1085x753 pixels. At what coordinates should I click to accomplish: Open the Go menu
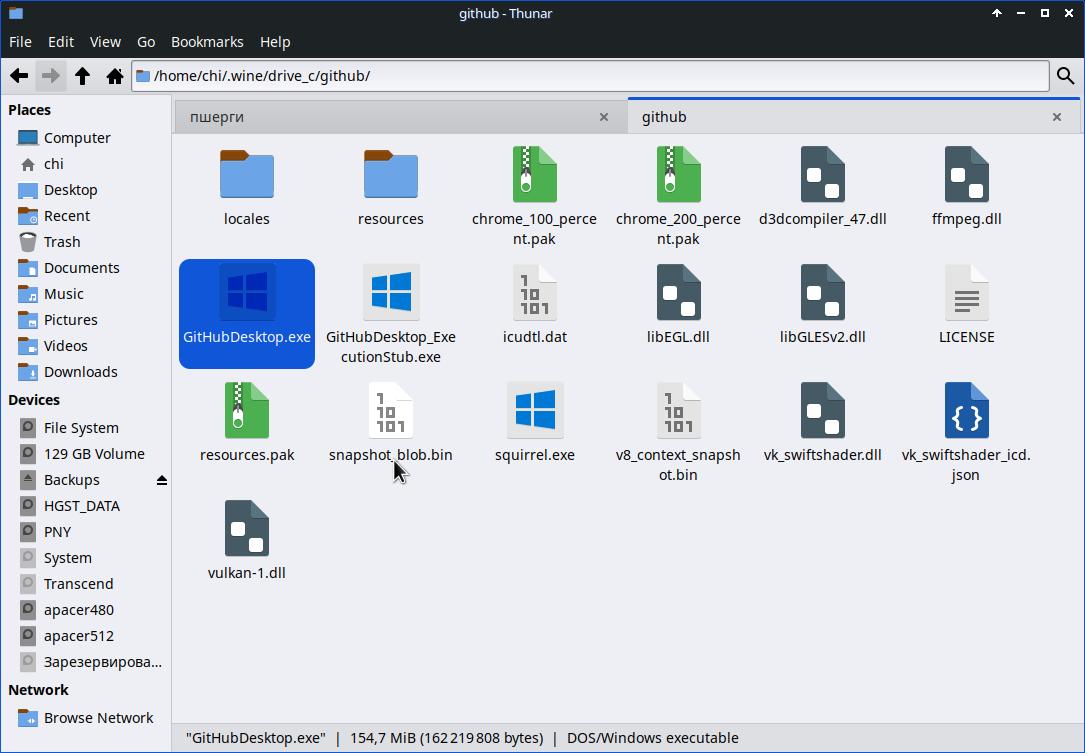pos(146,42)
